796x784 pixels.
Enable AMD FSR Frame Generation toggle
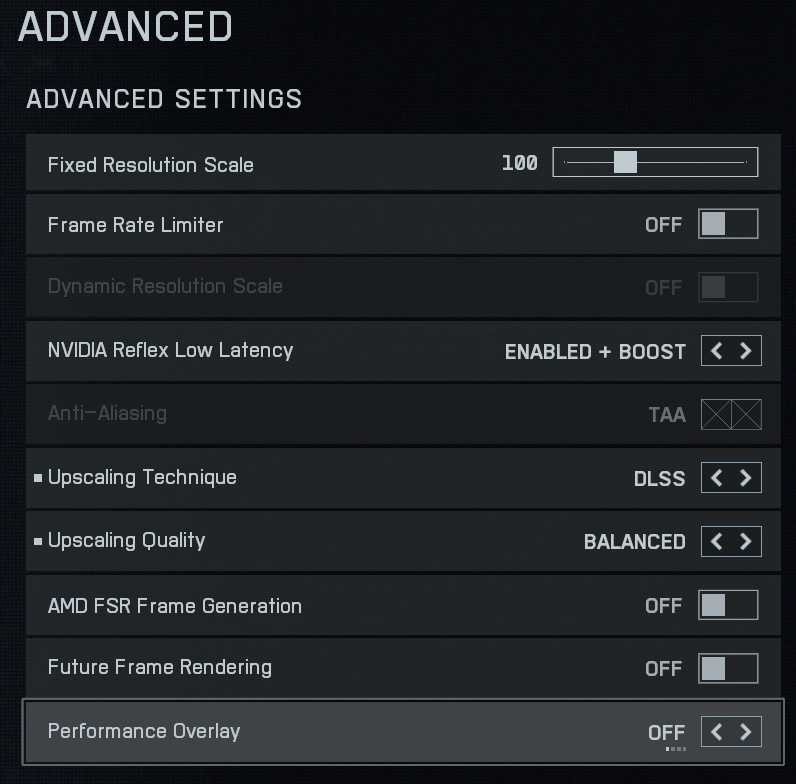coord(727,605)
